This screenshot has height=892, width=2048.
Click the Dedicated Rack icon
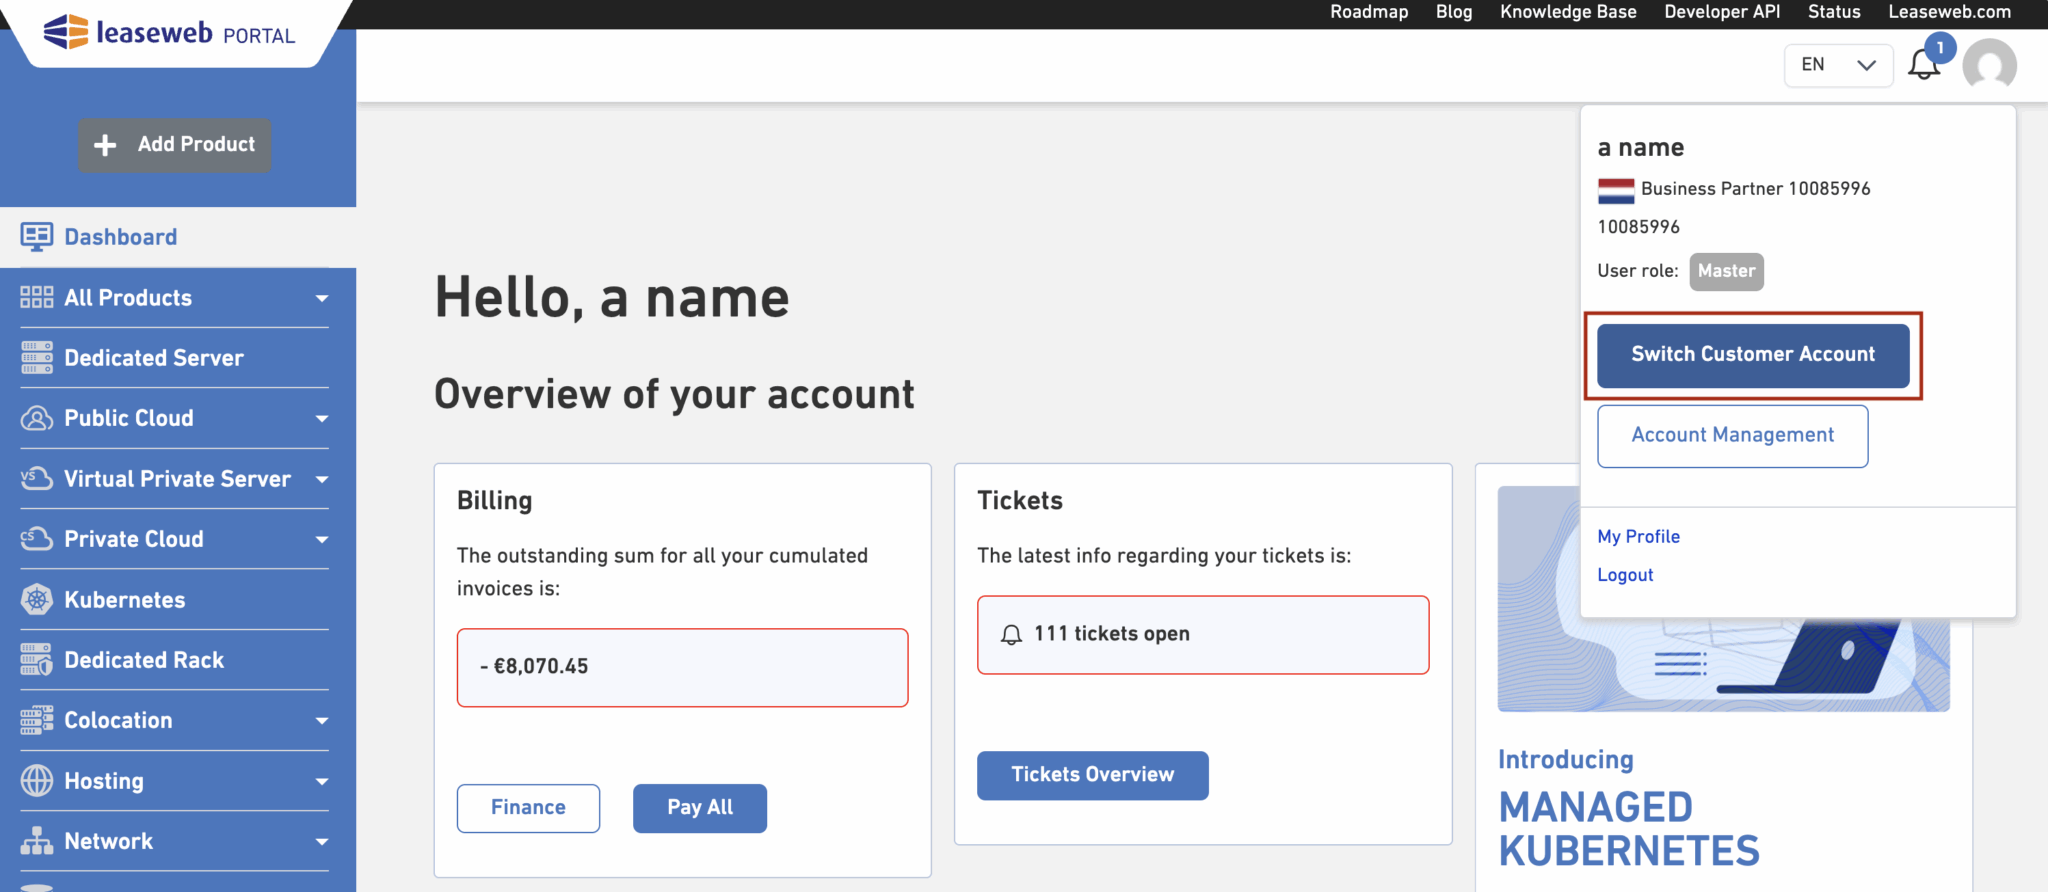[x=37, y=660]
